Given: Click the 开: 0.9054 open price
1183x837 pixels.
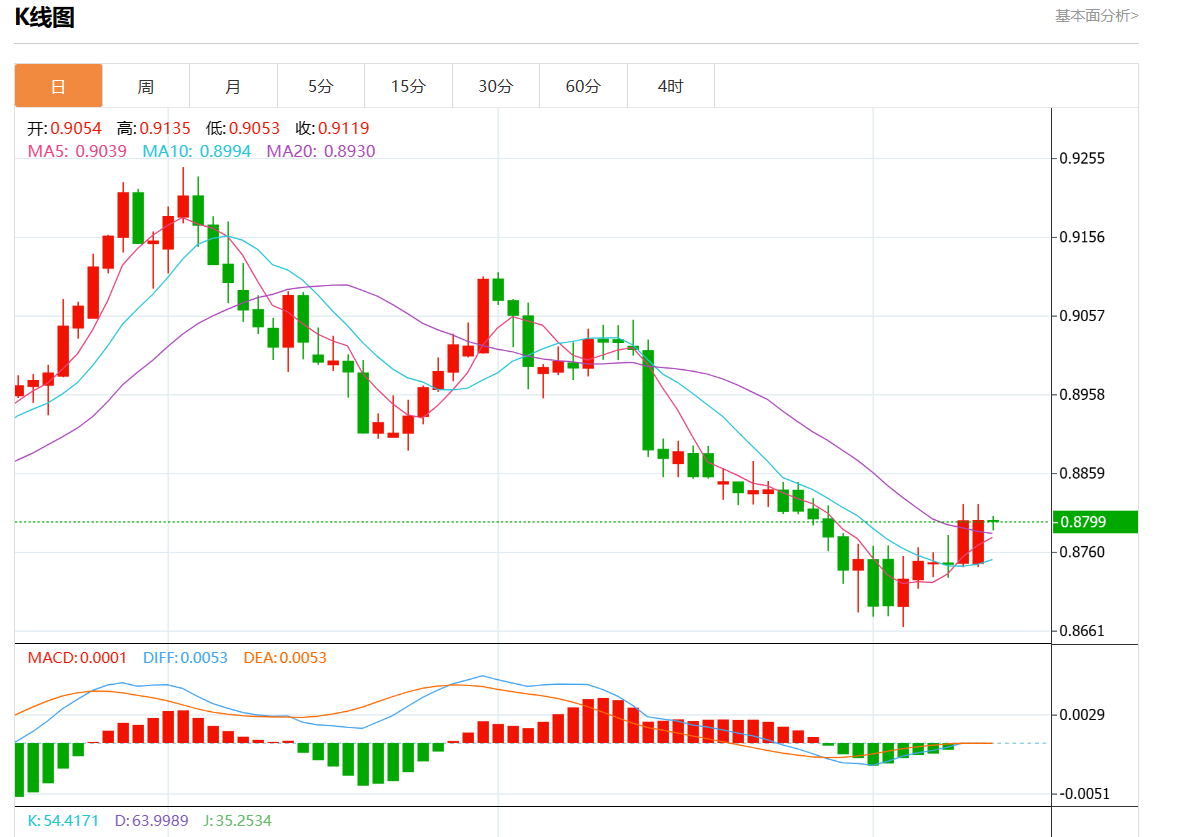Looking at the screenshot, I should point(64,128).
